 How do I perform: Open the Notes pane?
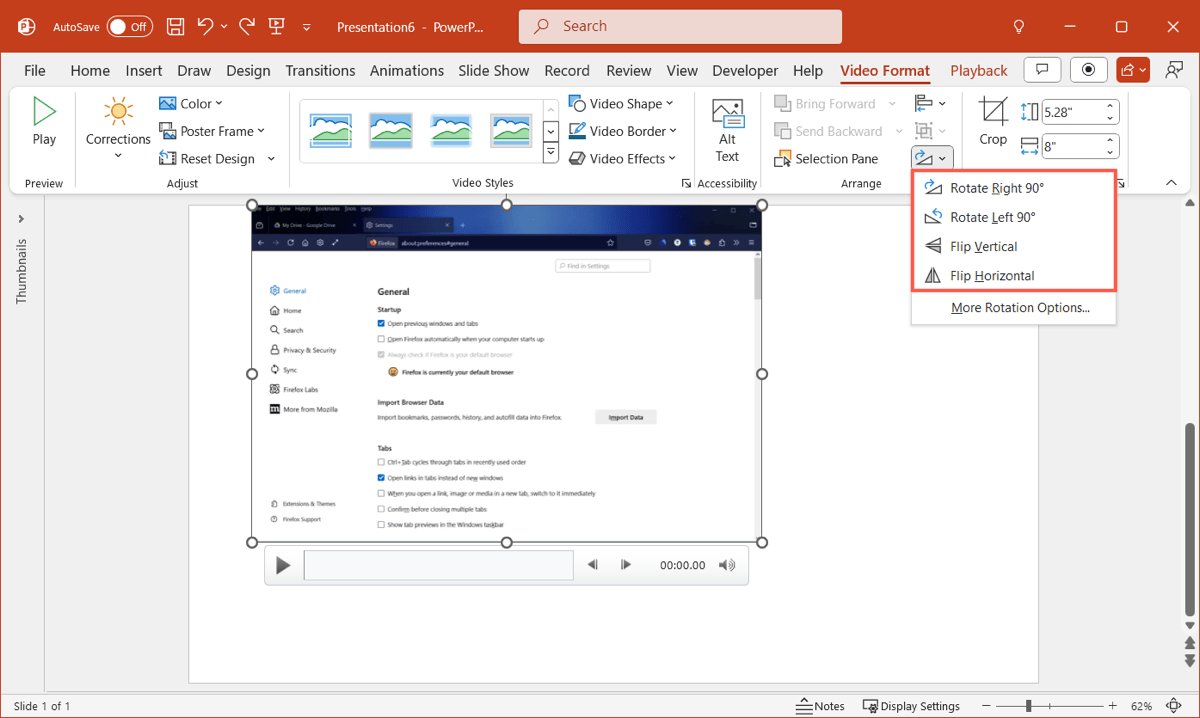(x=821, y=706)
